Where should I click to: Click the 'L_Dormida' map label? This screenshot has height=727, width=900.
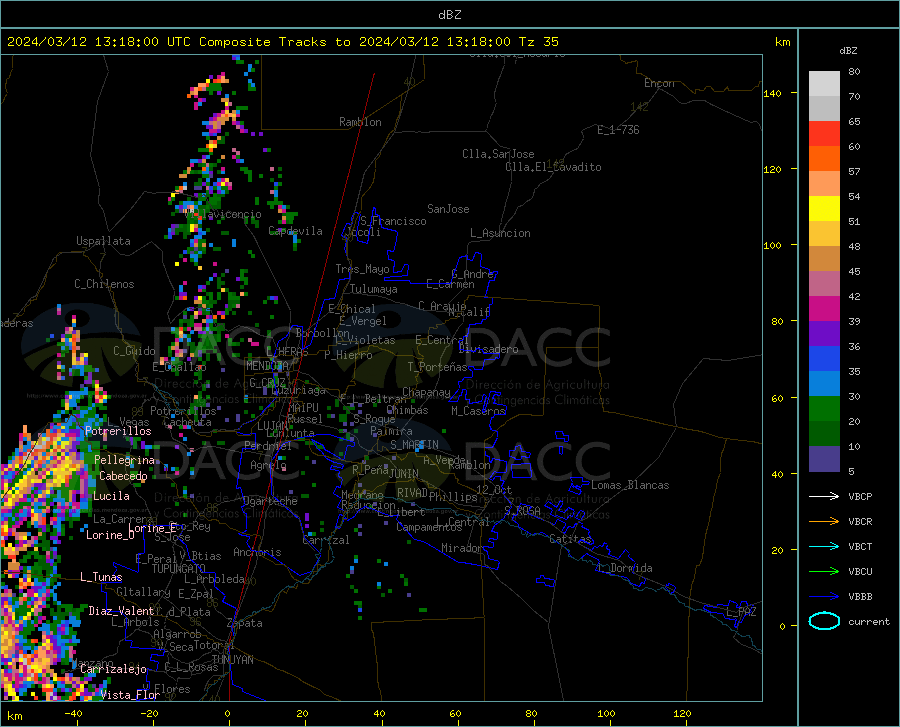[625, 568]
